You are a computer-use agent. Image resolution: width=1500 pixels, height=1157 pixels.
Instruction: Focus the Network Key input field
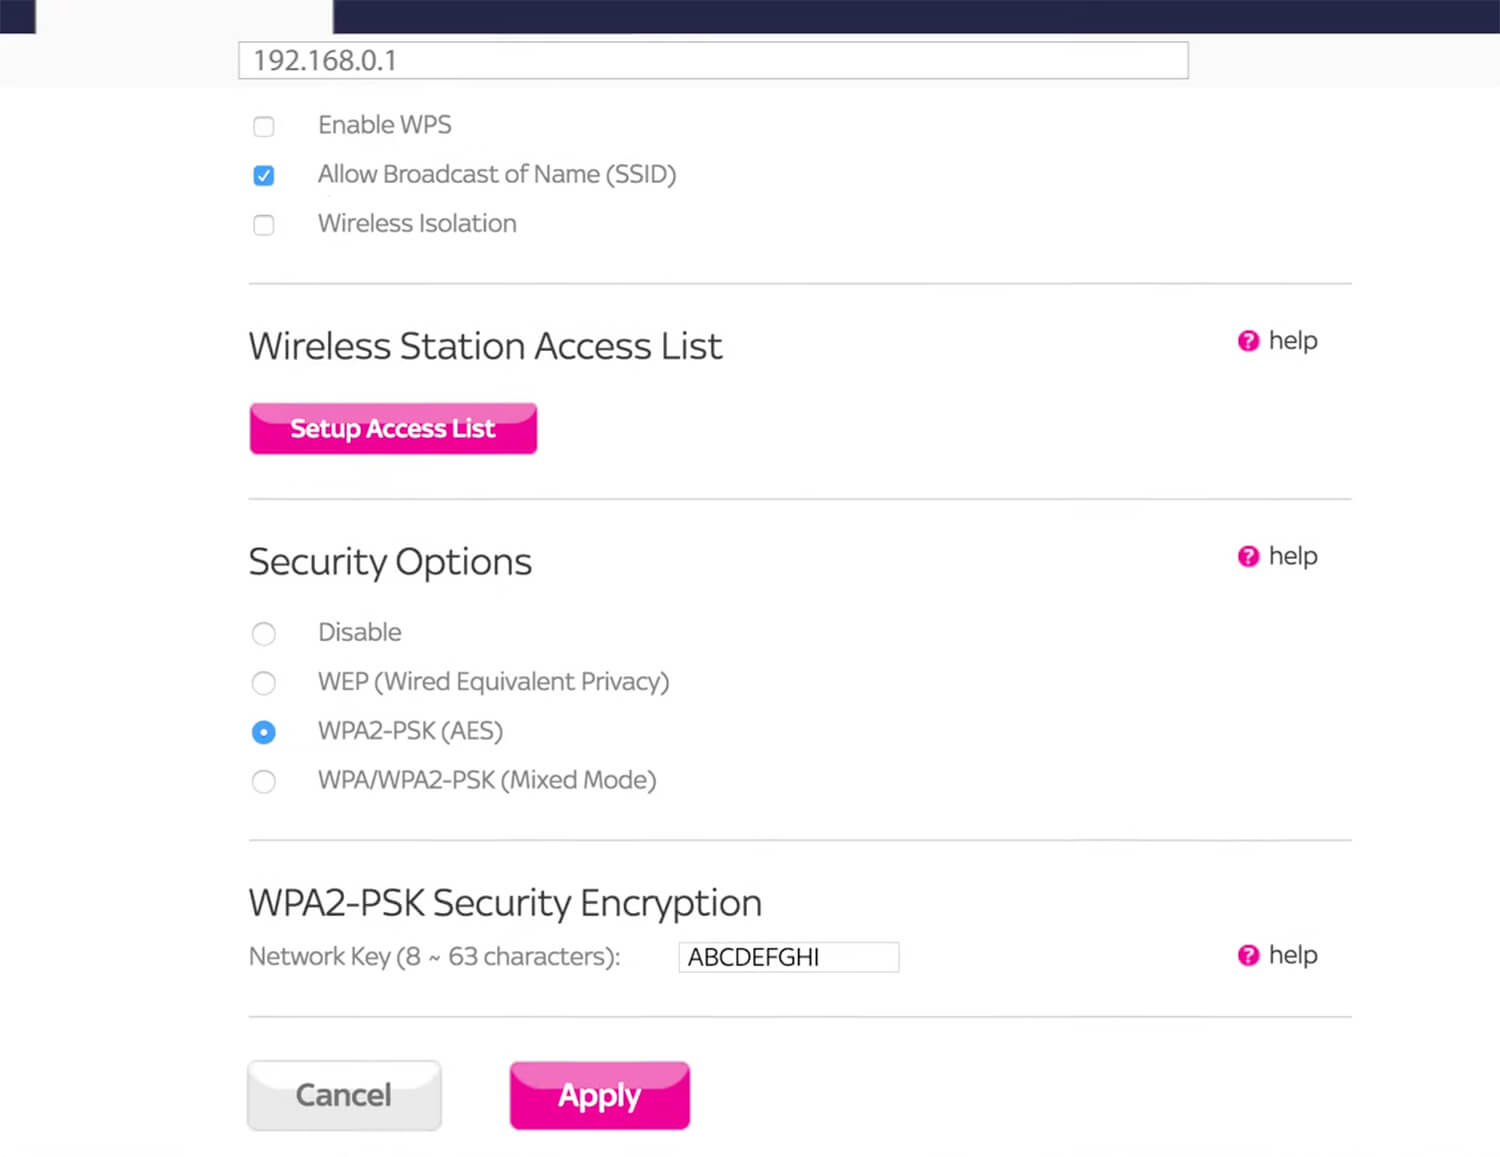coord(788,957)
